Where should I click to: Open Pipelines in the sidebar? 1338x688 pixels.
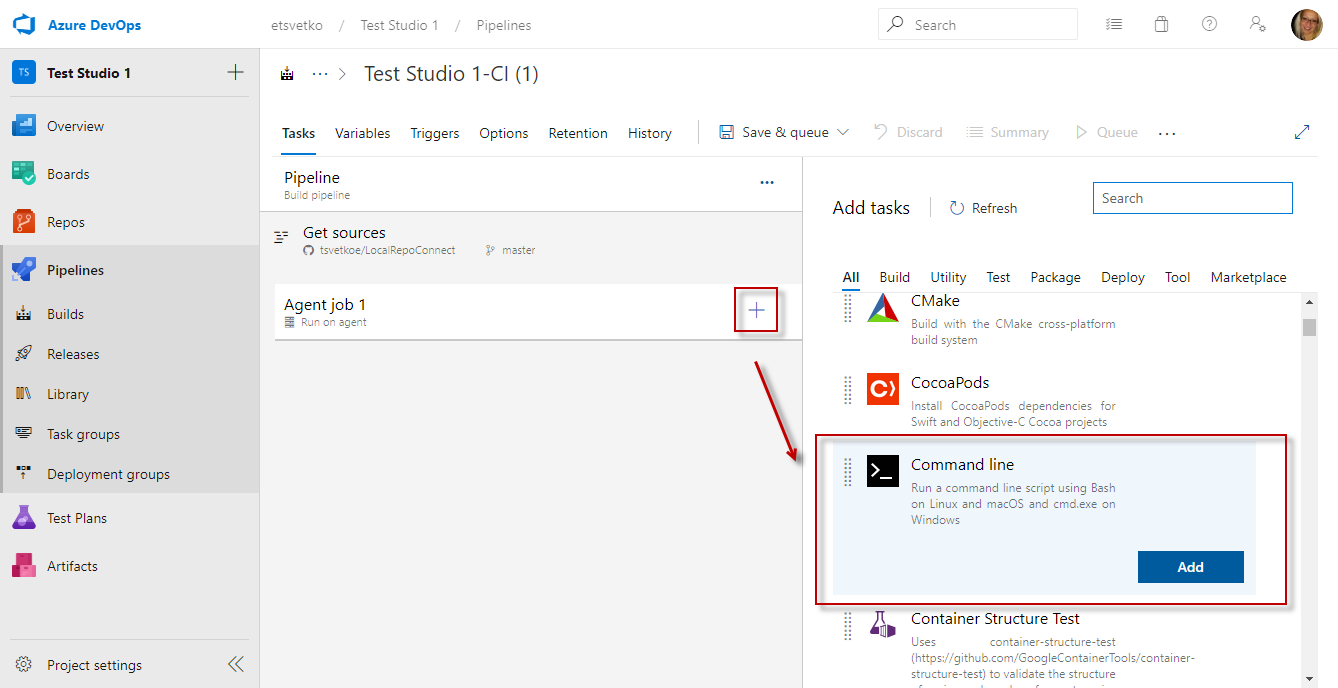pos(130,270)
